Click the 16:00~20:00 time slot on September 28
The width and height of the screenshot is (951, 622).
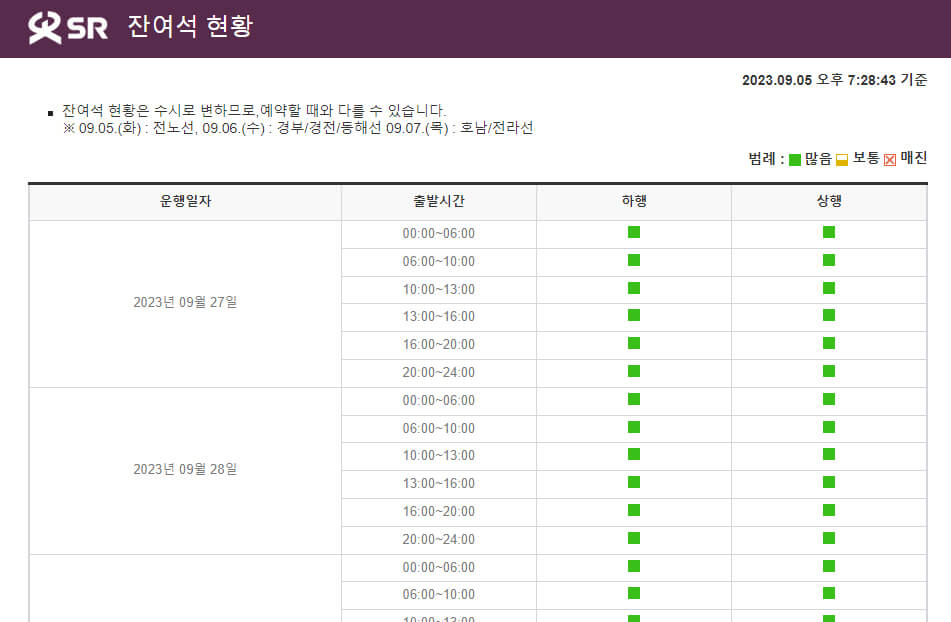click(438, 511)
